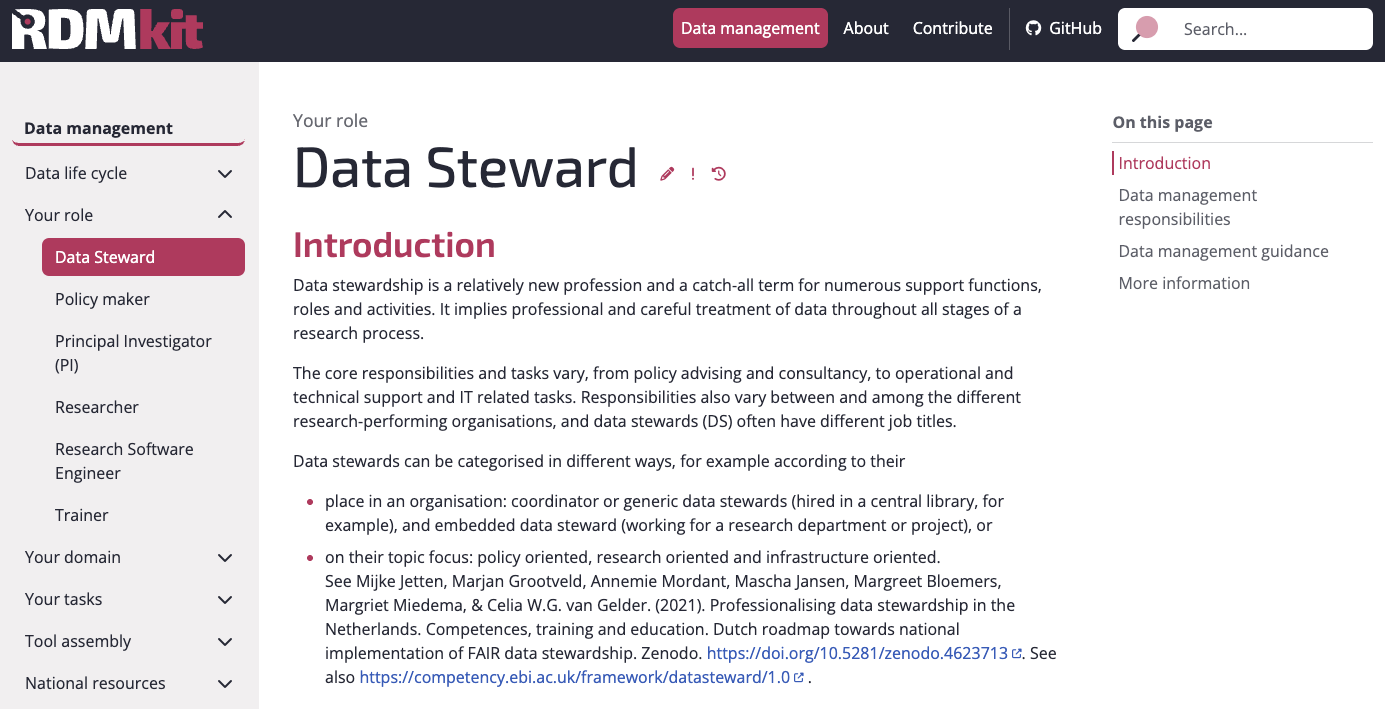Image resolution: width=1385 pixels, height=709 pixels.
Task: Switch to the About page
Action: coord(865,28)
